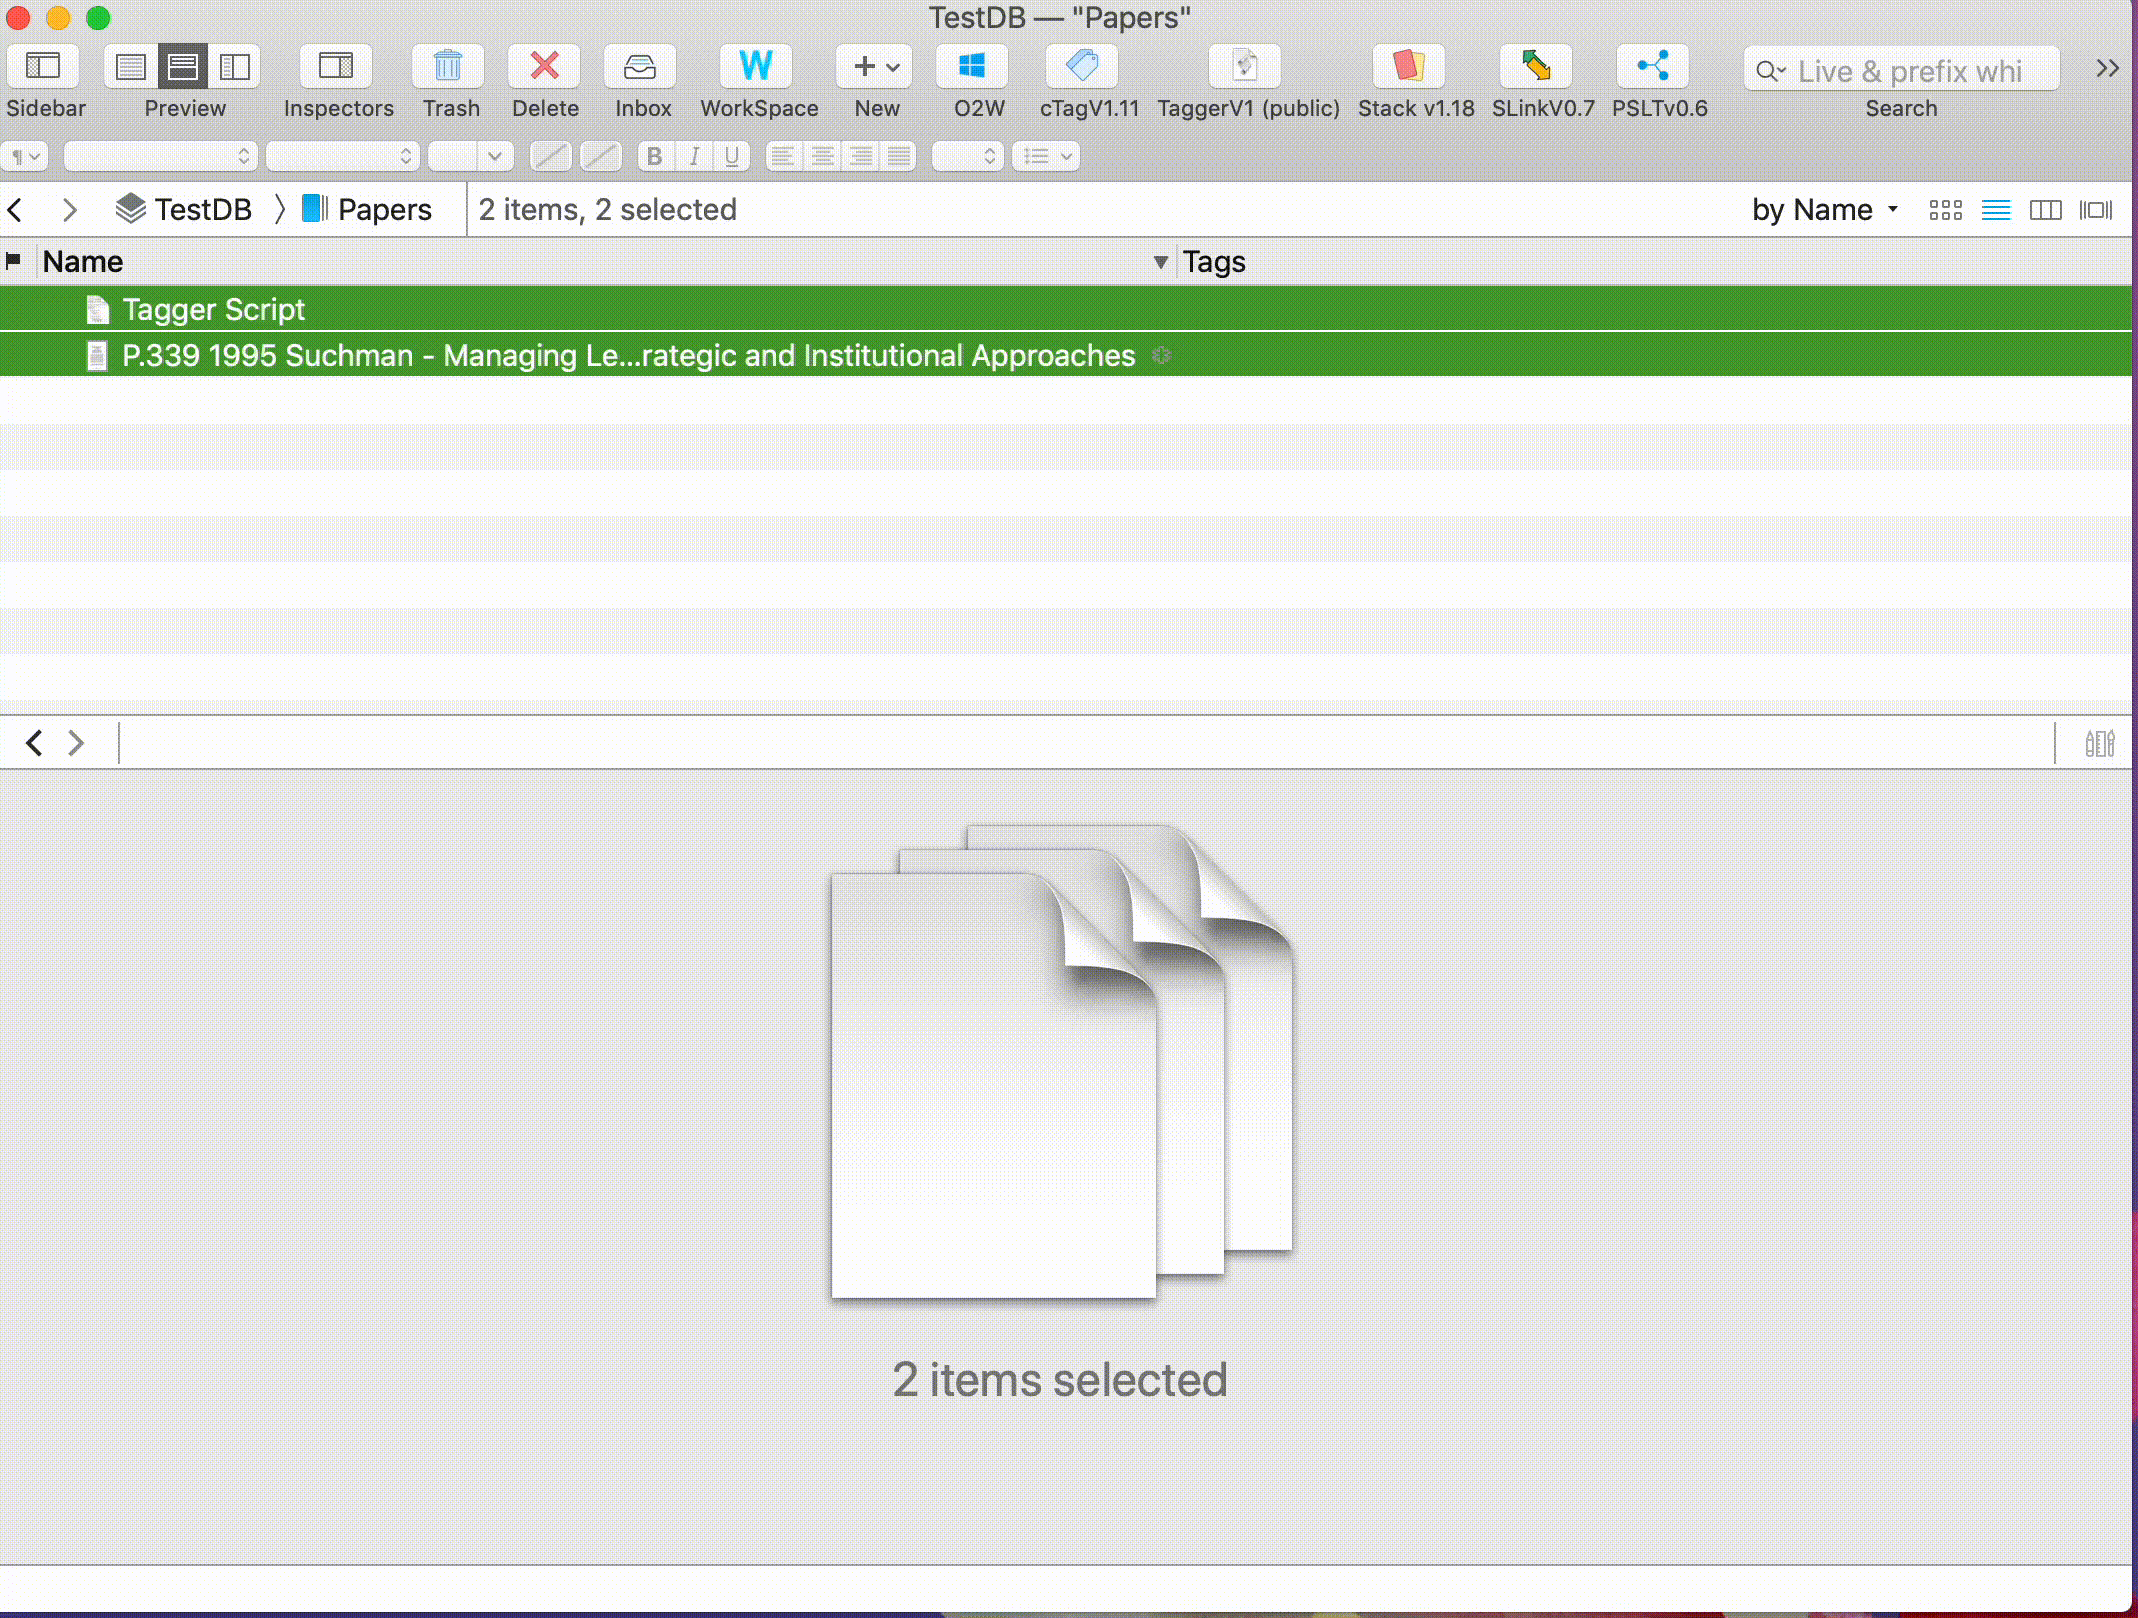Toggle Underline text formatting
The height and width of the screenshot is (1618, 2138).
732,156
